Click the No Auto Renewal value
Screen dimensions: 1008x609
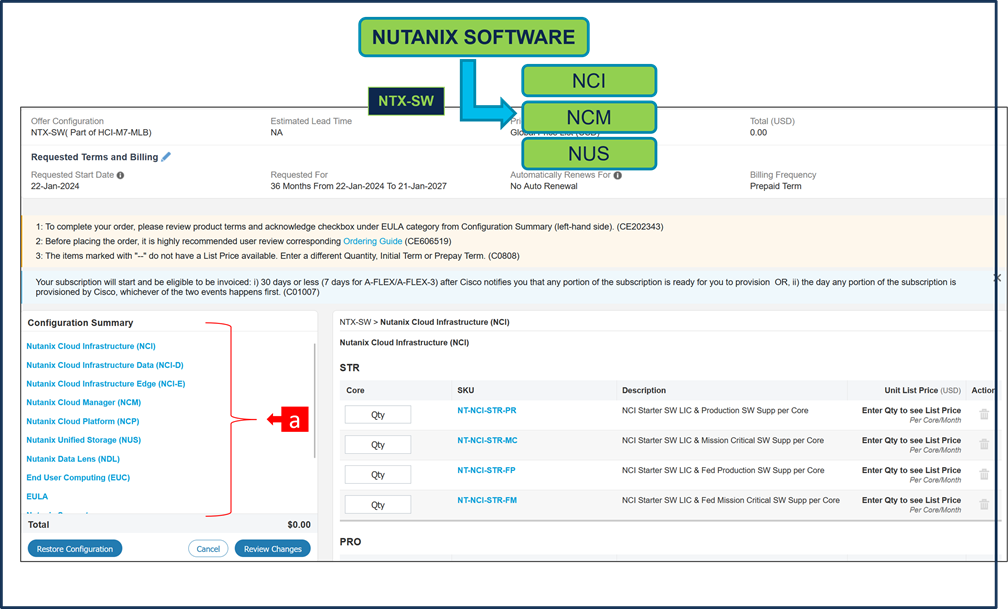[544, 186]
